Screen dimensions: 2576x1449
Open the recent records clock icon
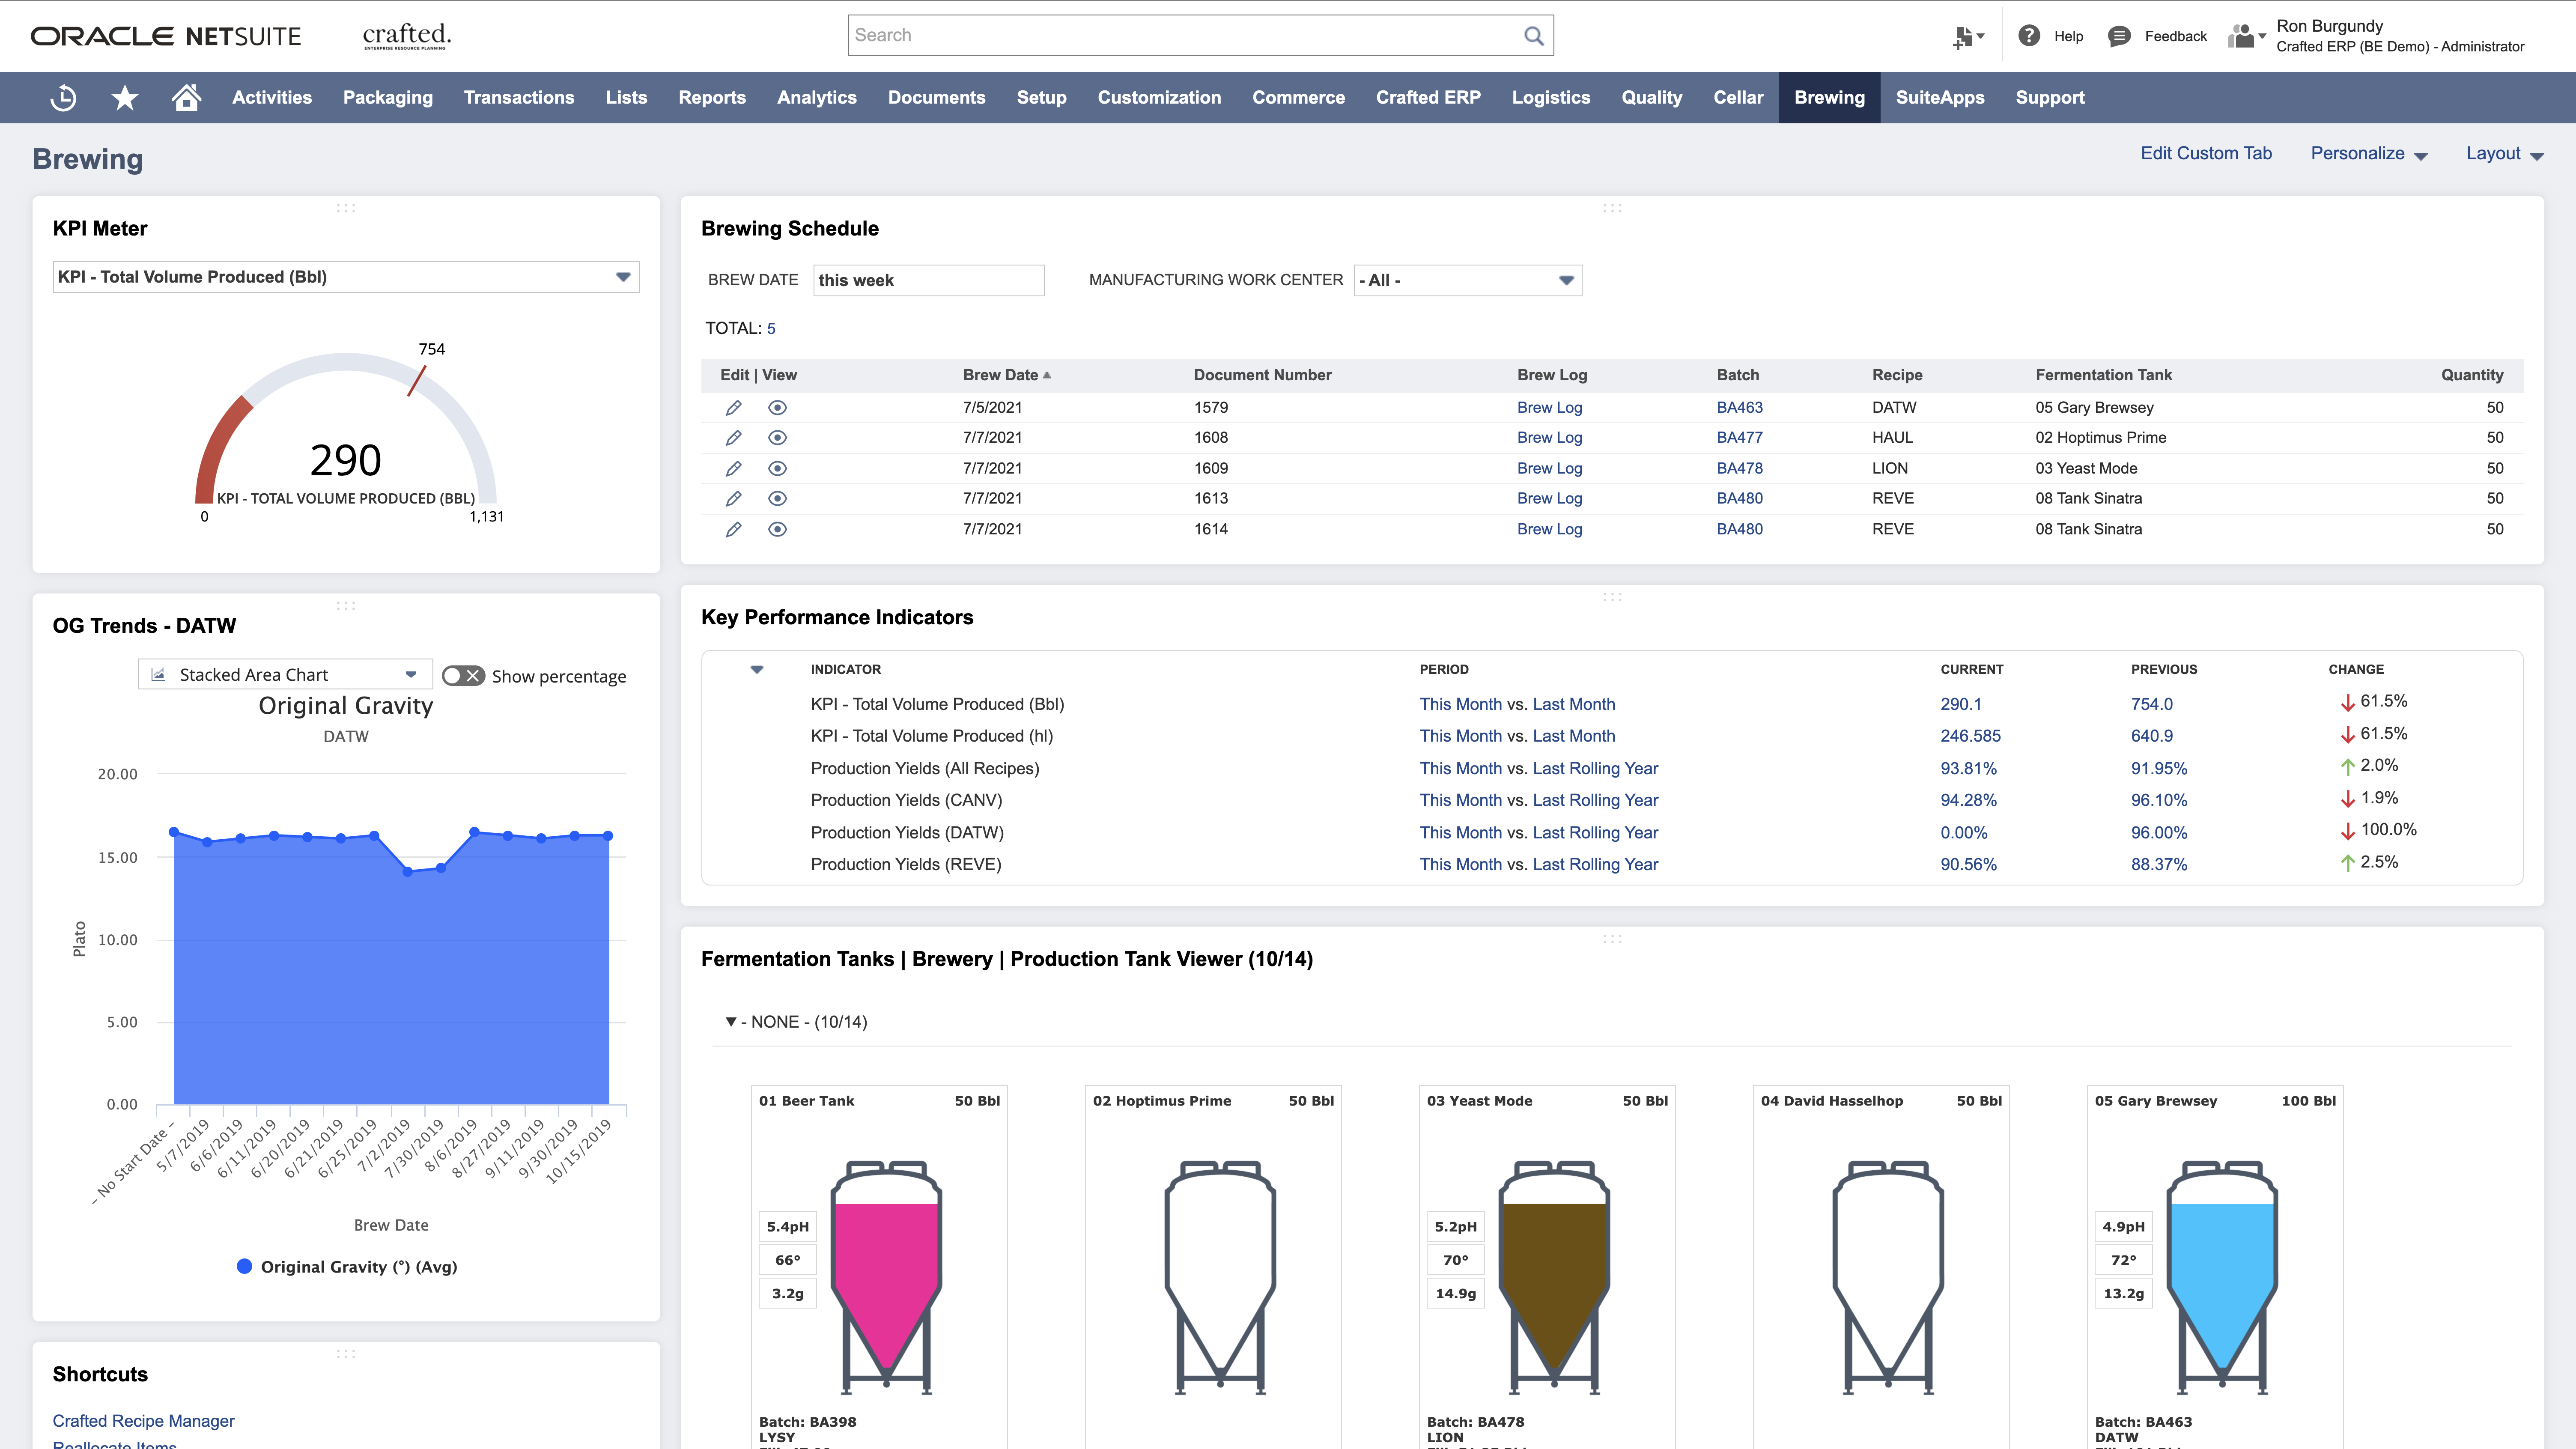click(x=62, y=97)
